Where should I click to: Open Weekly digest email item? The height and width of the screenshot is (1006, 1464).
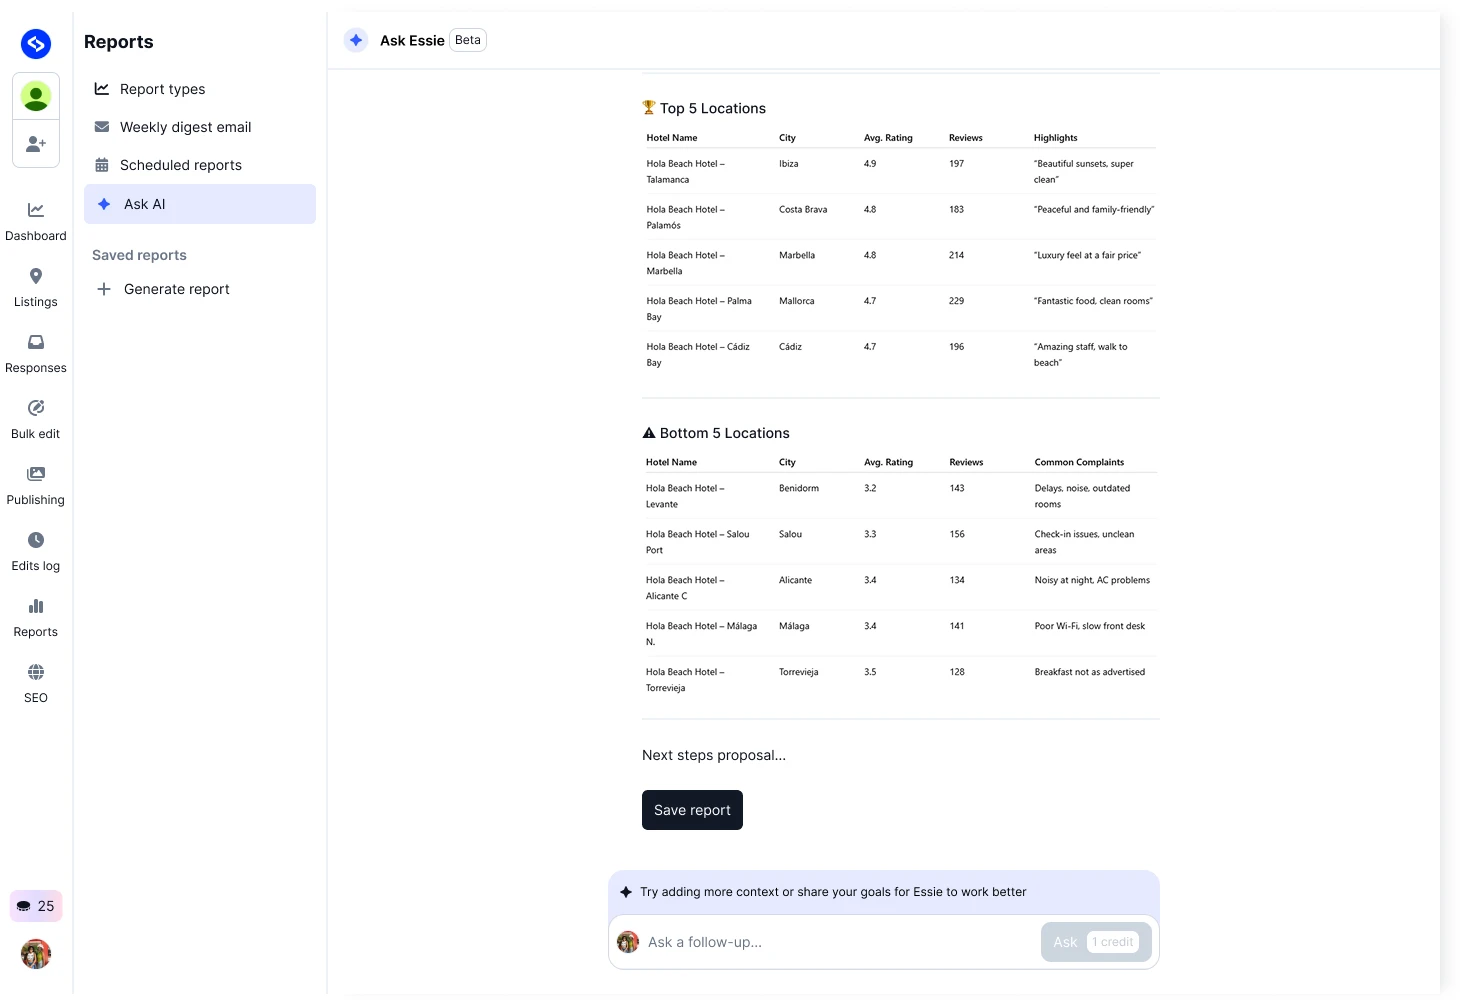click(x=200, y=127)
